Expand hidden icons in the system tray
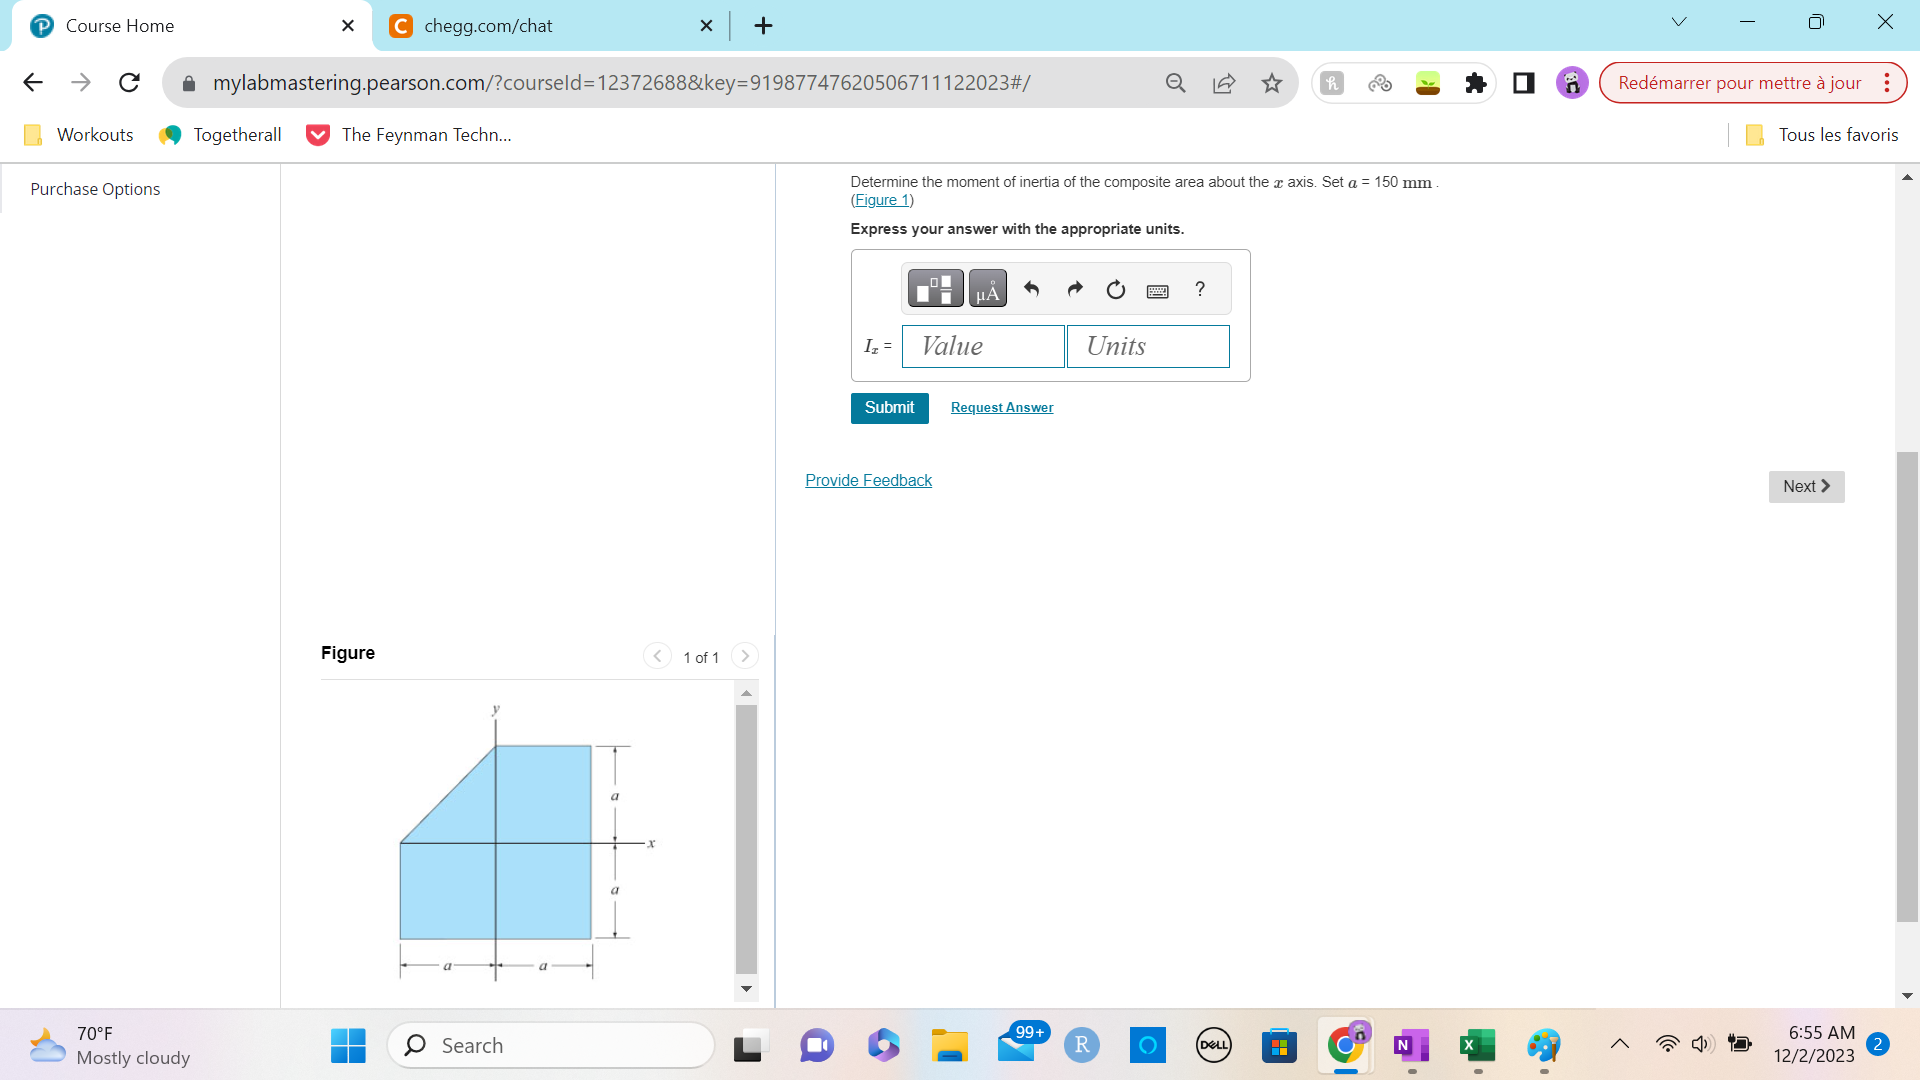 coord(1619,1043)
